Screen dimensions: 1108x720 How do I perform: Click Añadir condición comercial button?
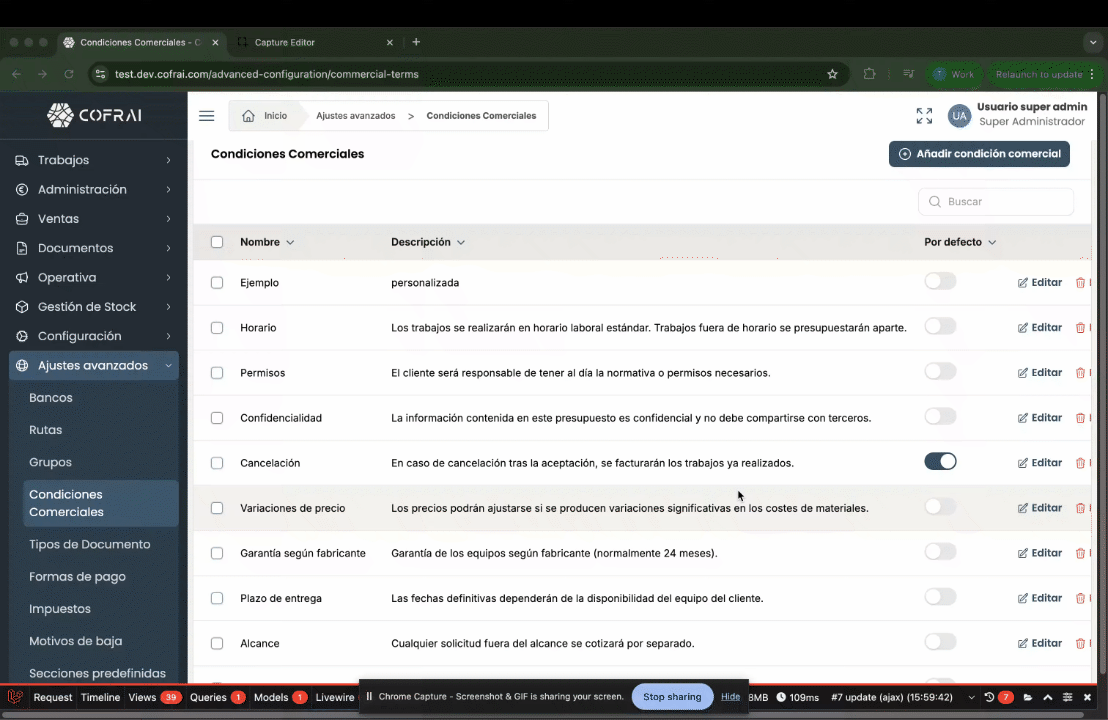[x=979, y=154]
